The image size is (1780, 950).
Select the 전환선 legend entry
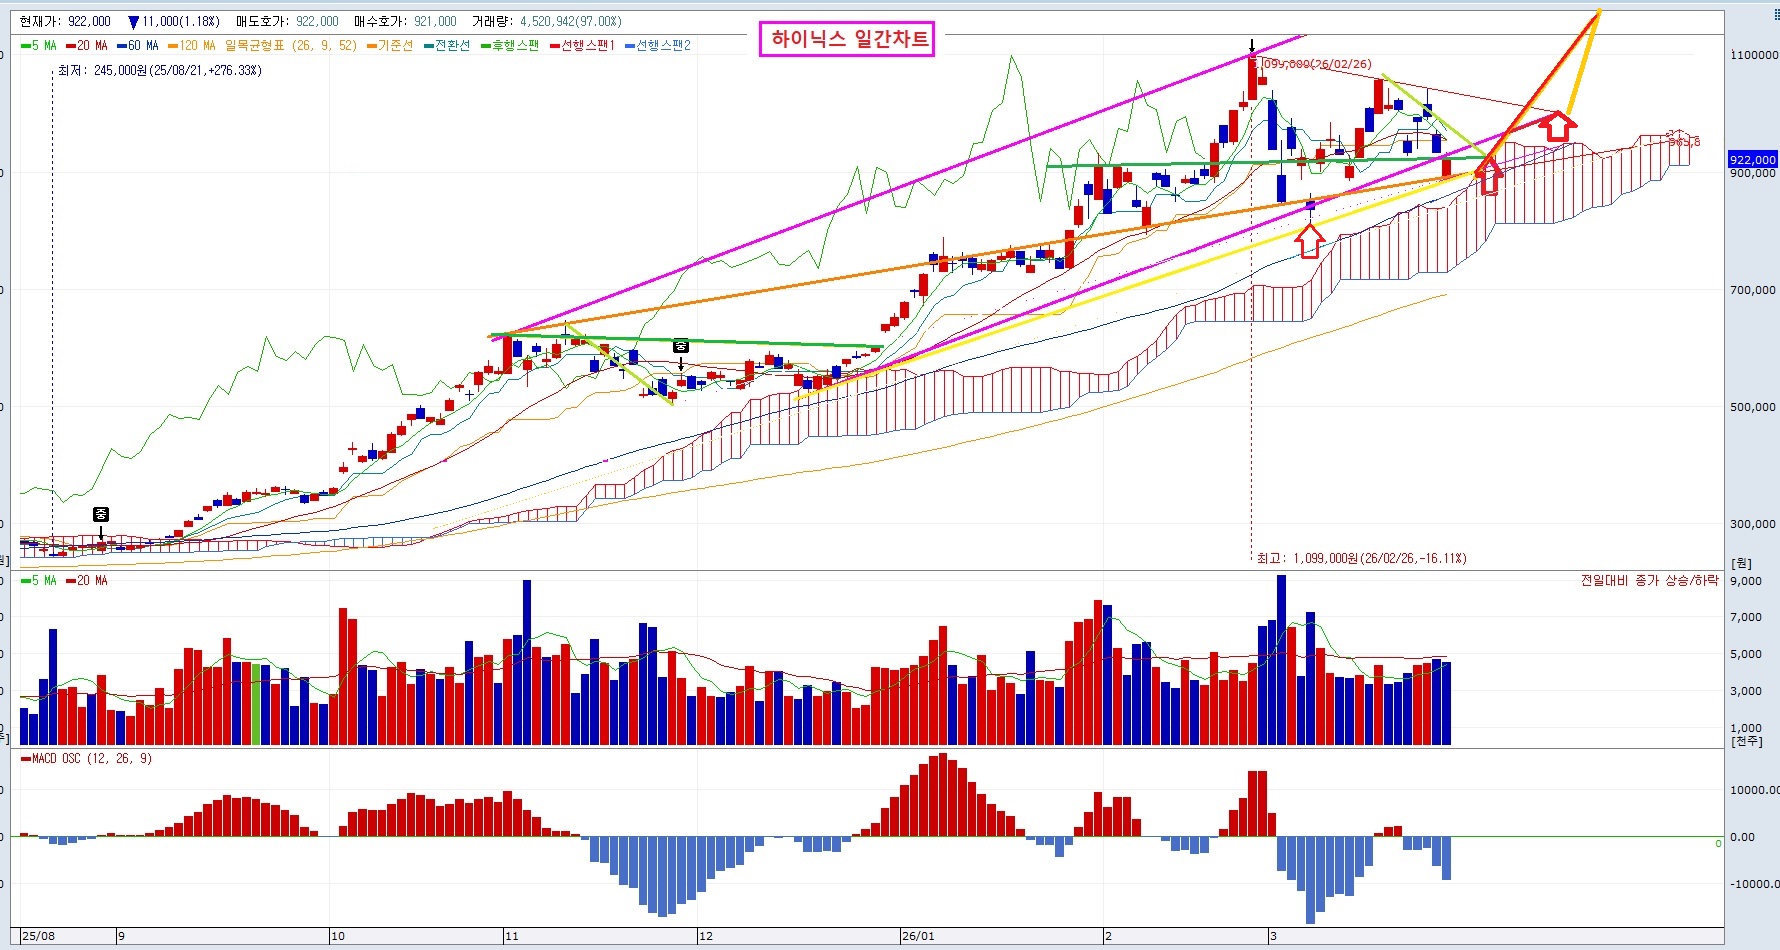click(x=447, y=45)
